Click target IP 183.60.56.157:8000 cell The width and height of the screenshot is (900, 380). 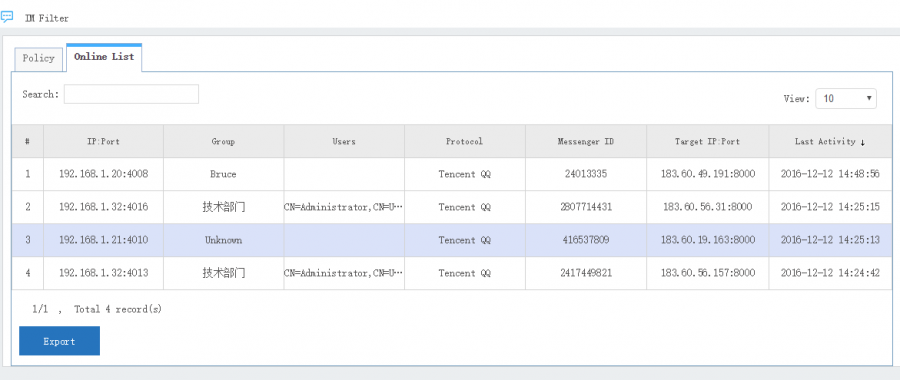click(708, 273)
